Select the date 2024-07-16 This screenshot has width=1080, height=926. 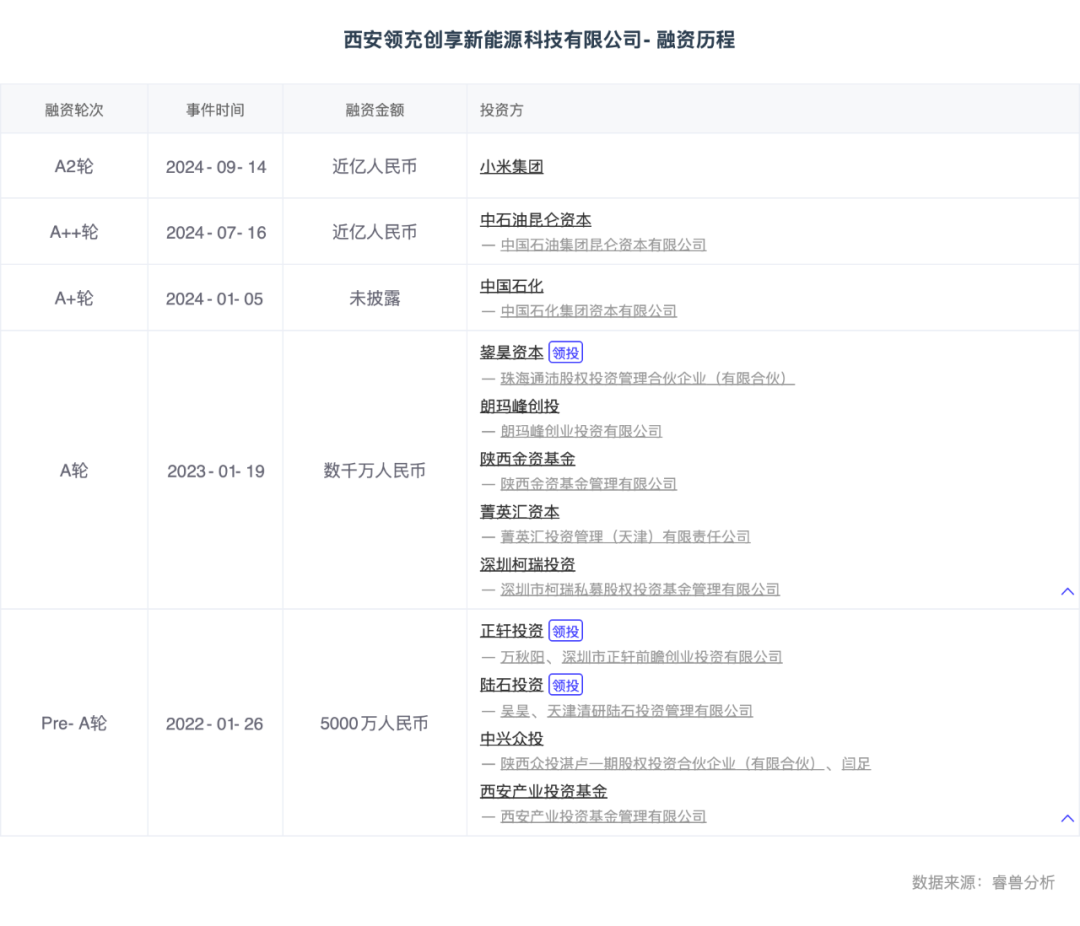tap(216, 232)
